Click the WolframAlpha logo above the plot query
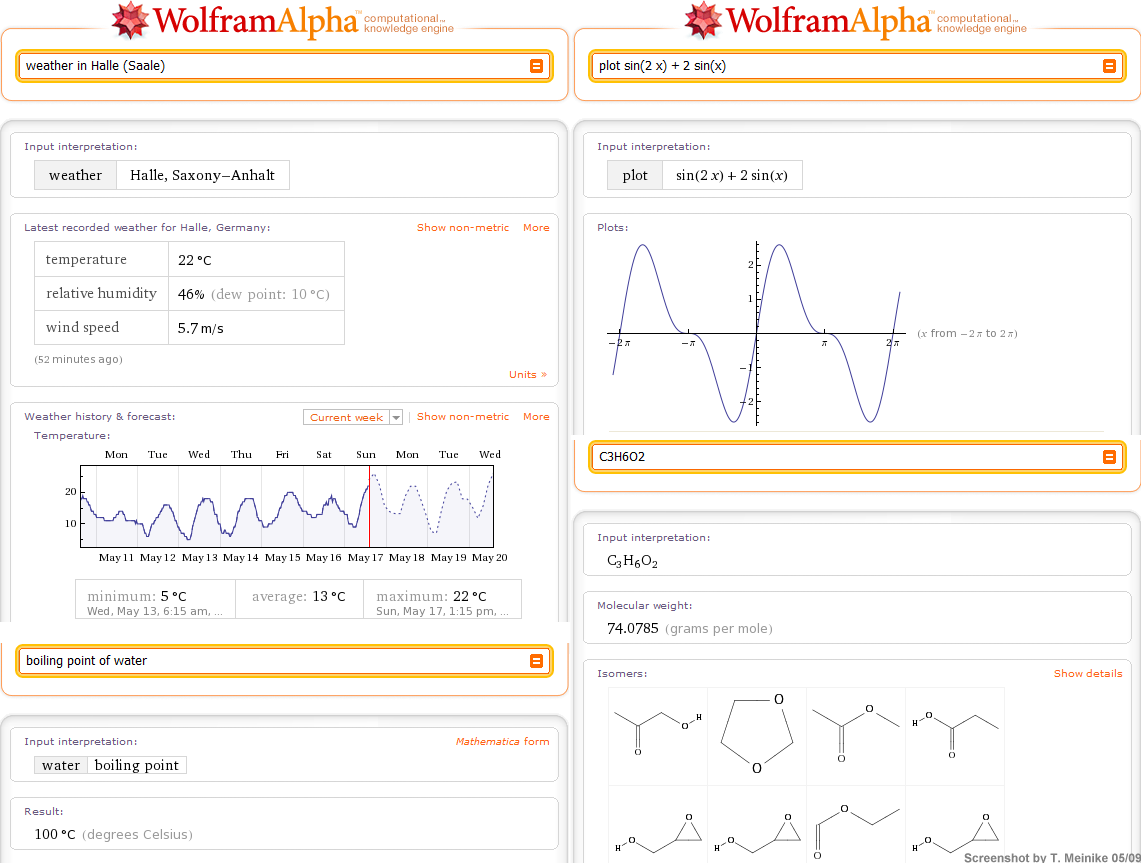 (x=855, y=20)
